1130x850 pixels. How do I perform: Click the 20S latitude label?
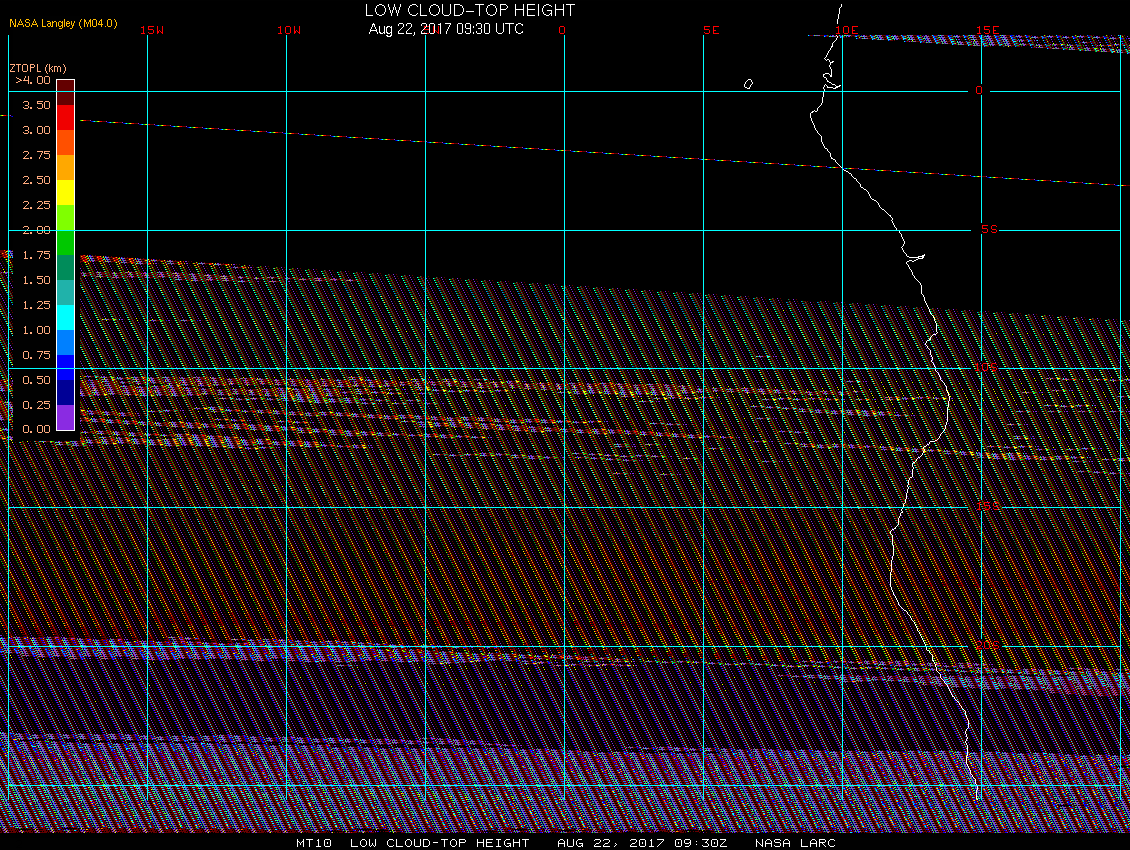point(988,645)
